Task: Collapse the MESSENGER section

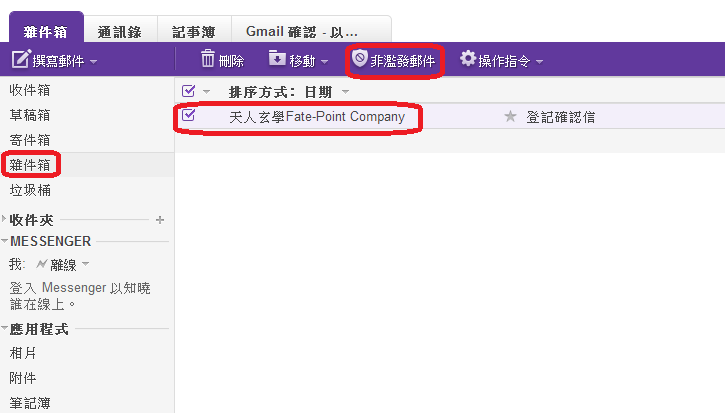Action: (5, 241)
